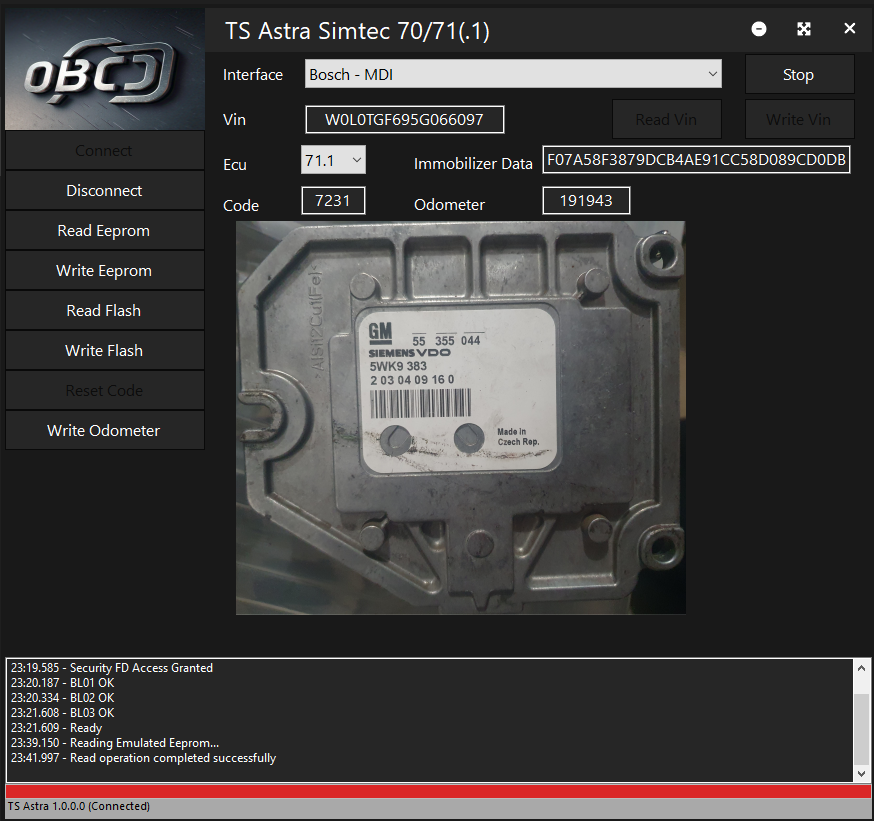Click the Write Odometer button
Image resolution: width=874 pixels, height=821 pixels.
point(105,430)
